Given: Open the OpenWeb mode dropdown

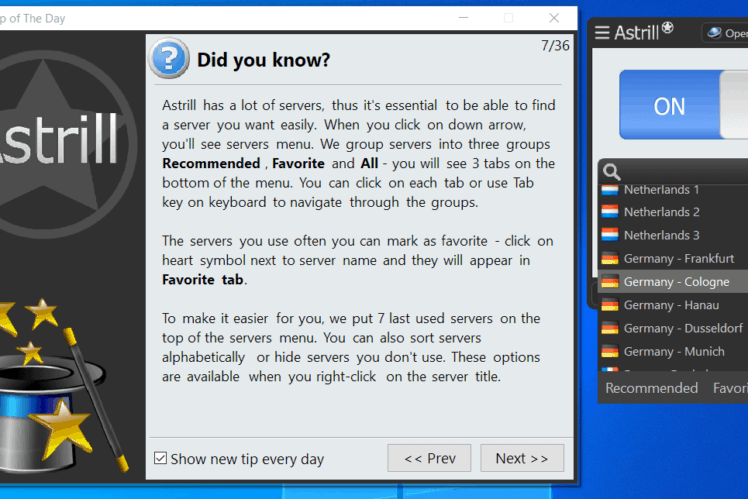Looking at the screenshot, I should (726, 33).
